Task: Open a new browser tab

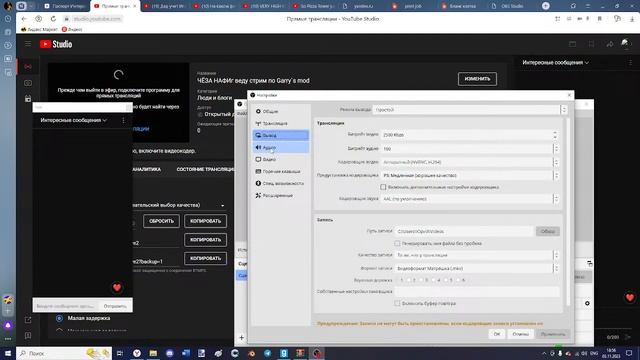Action: (x=546, y=6)
